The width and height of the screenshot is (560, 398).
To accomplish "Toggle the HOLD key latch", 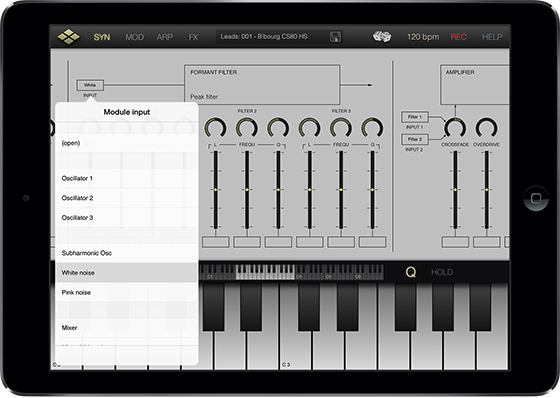I will point(442,272).
